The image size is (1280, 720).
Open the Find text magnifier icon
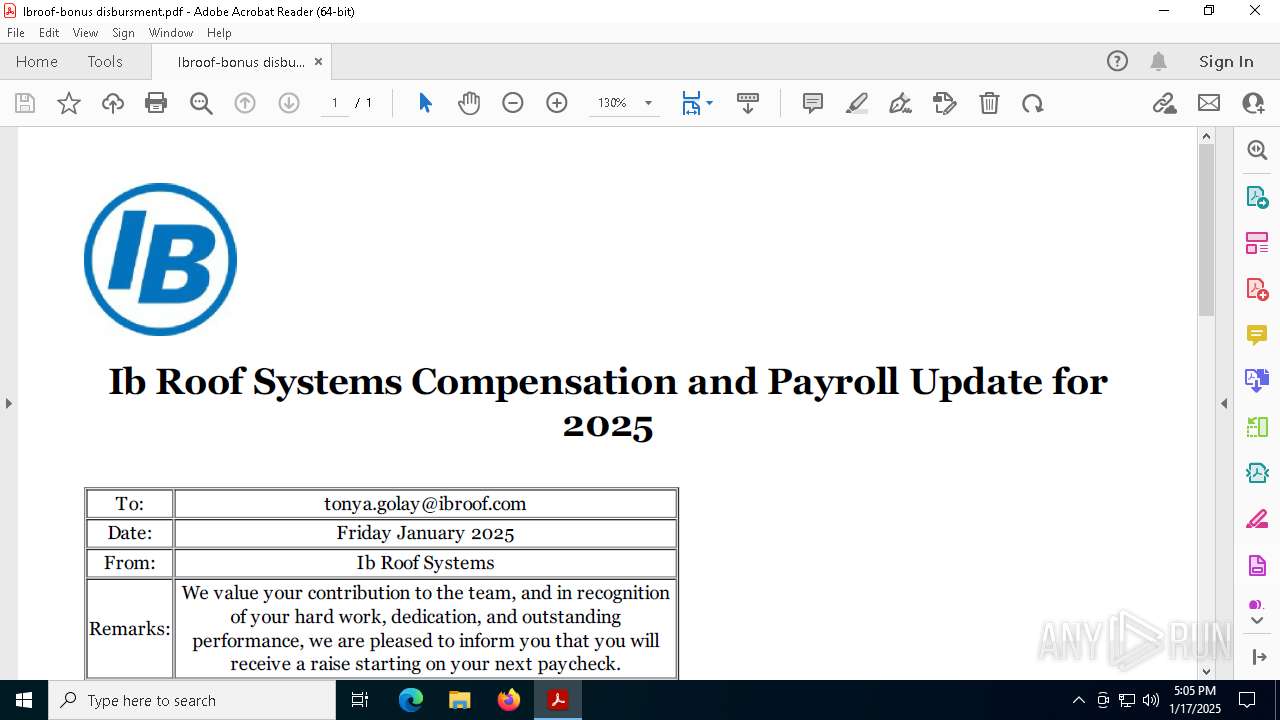pyautogui.click(x=201, y=103)
